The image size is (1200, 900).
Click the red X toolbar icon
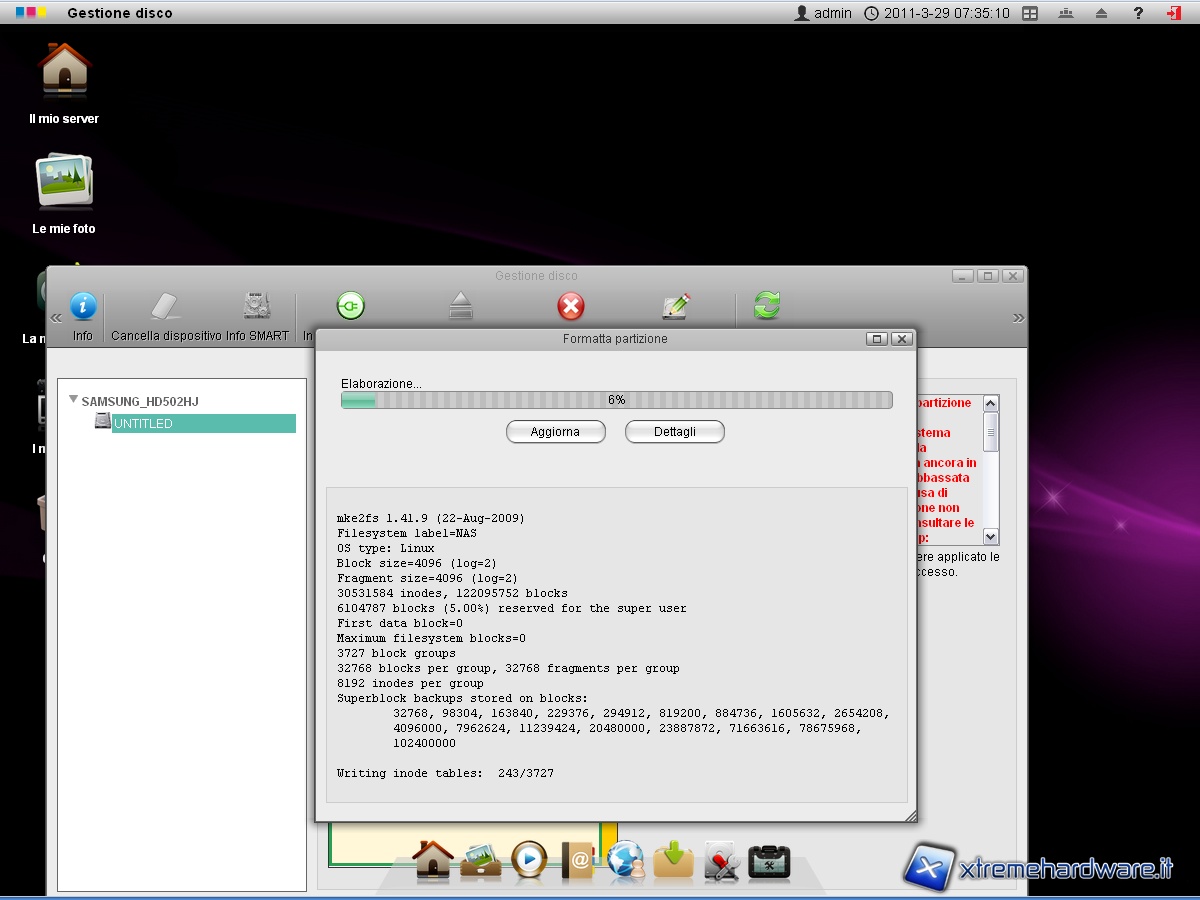[x=571, y=306]
